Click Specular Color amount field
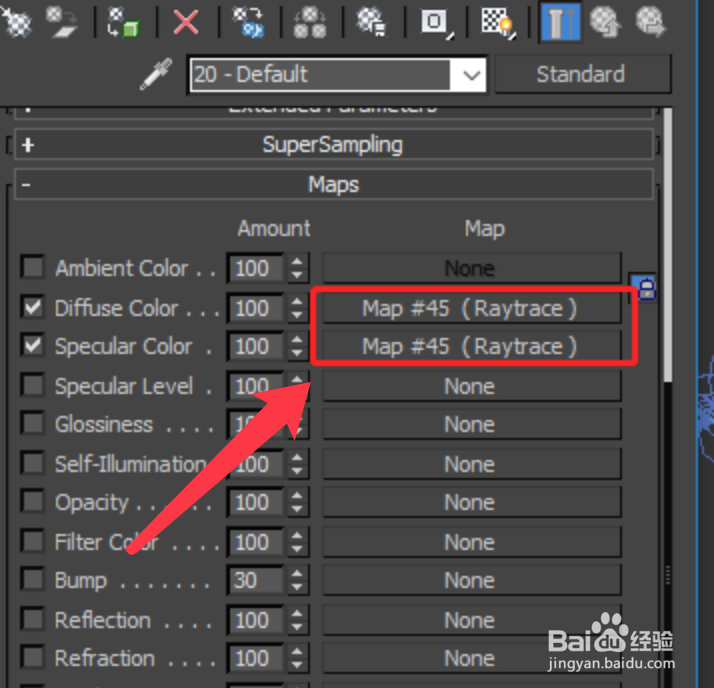This screenshot has height=688, width=714. [256, 347]
